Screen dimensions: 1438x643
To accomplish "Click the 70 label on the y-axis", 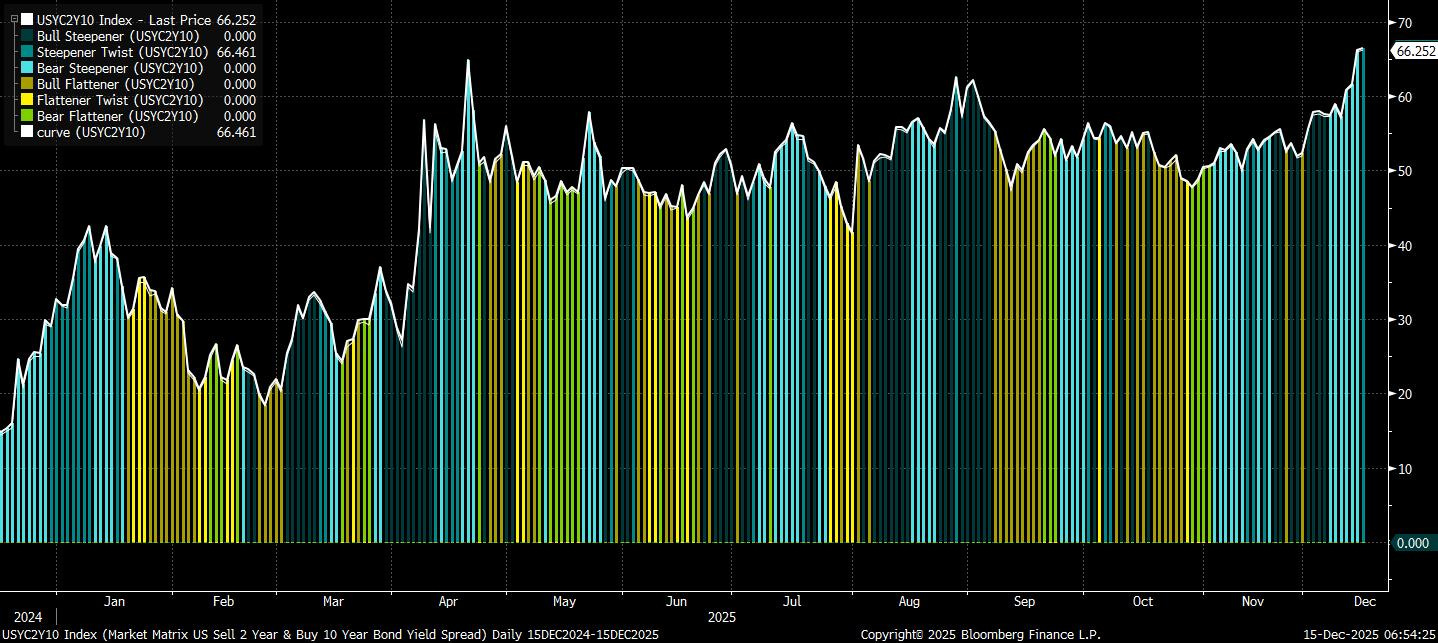I will (x=1405, y=22).
